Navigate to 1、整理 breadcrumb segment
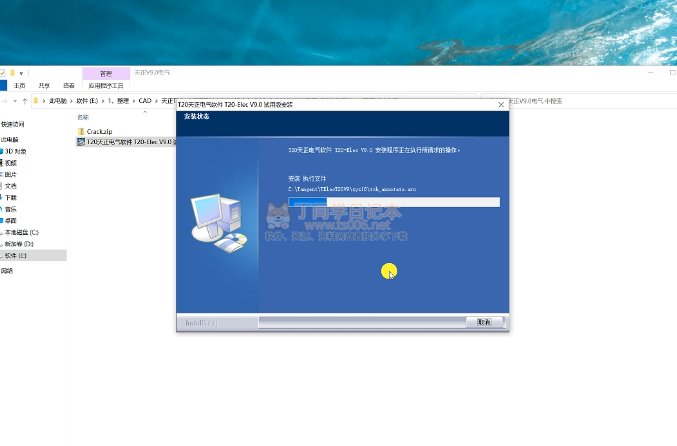This screenshot has height=446, width=677. 118,101
